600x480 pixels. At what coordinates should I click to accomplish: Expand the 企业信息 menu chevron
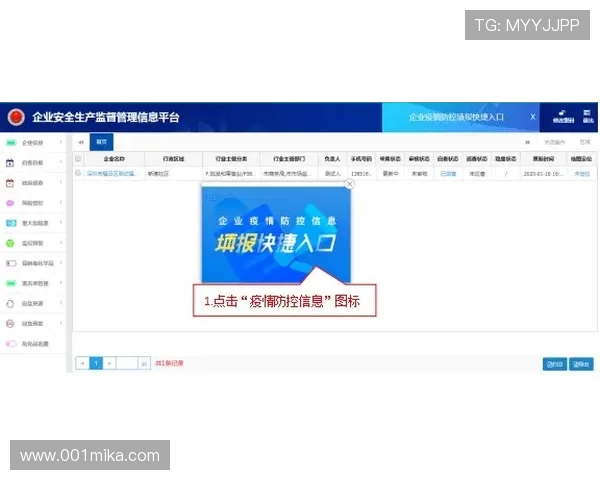pyautogui.click(x=60, y=142)
